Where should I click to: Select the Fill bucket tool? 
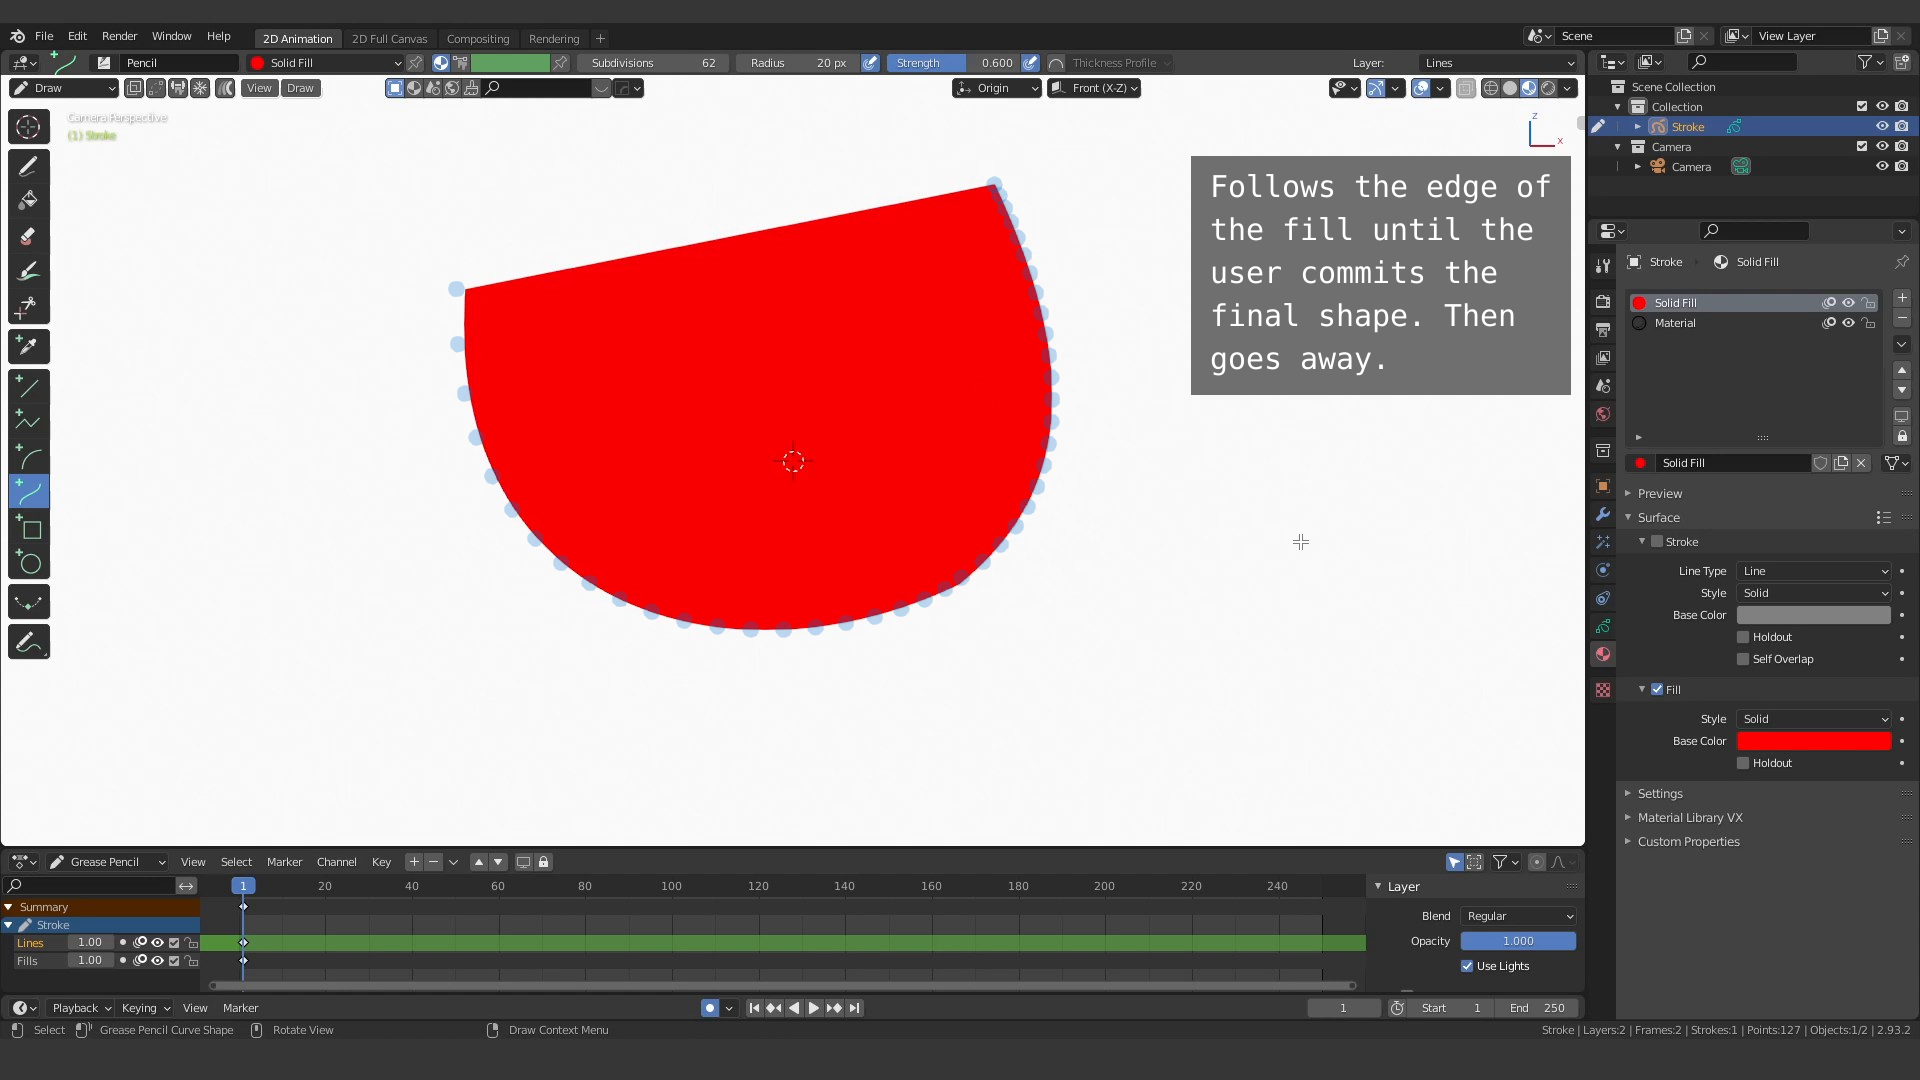point(28,200)
